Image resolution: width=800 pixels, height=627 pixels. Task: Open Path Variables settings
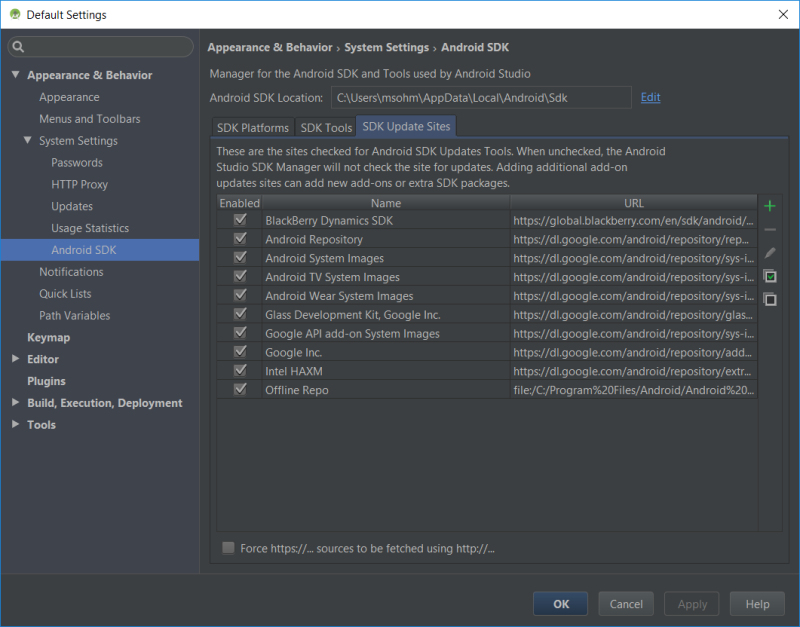pos(74,316)
